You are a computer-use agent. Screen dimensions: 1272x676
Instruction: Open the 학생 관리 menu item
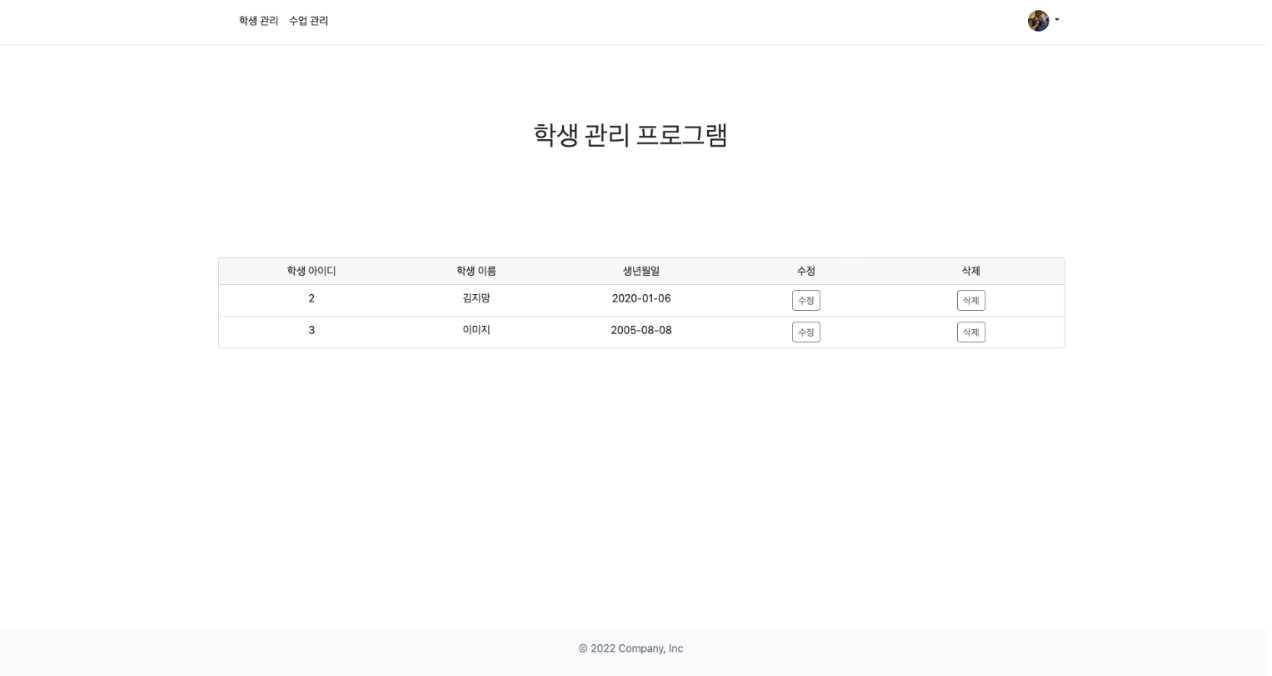pos(258,21)
